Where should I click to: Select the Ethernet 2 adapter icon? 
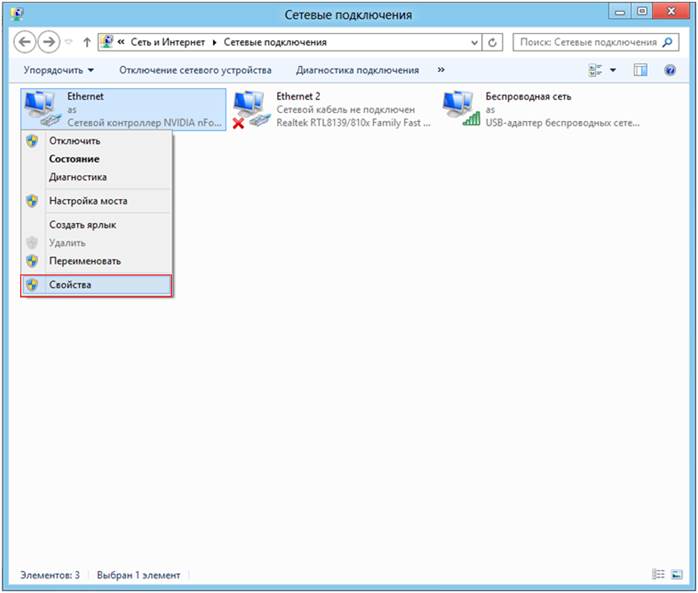(250, 109)
